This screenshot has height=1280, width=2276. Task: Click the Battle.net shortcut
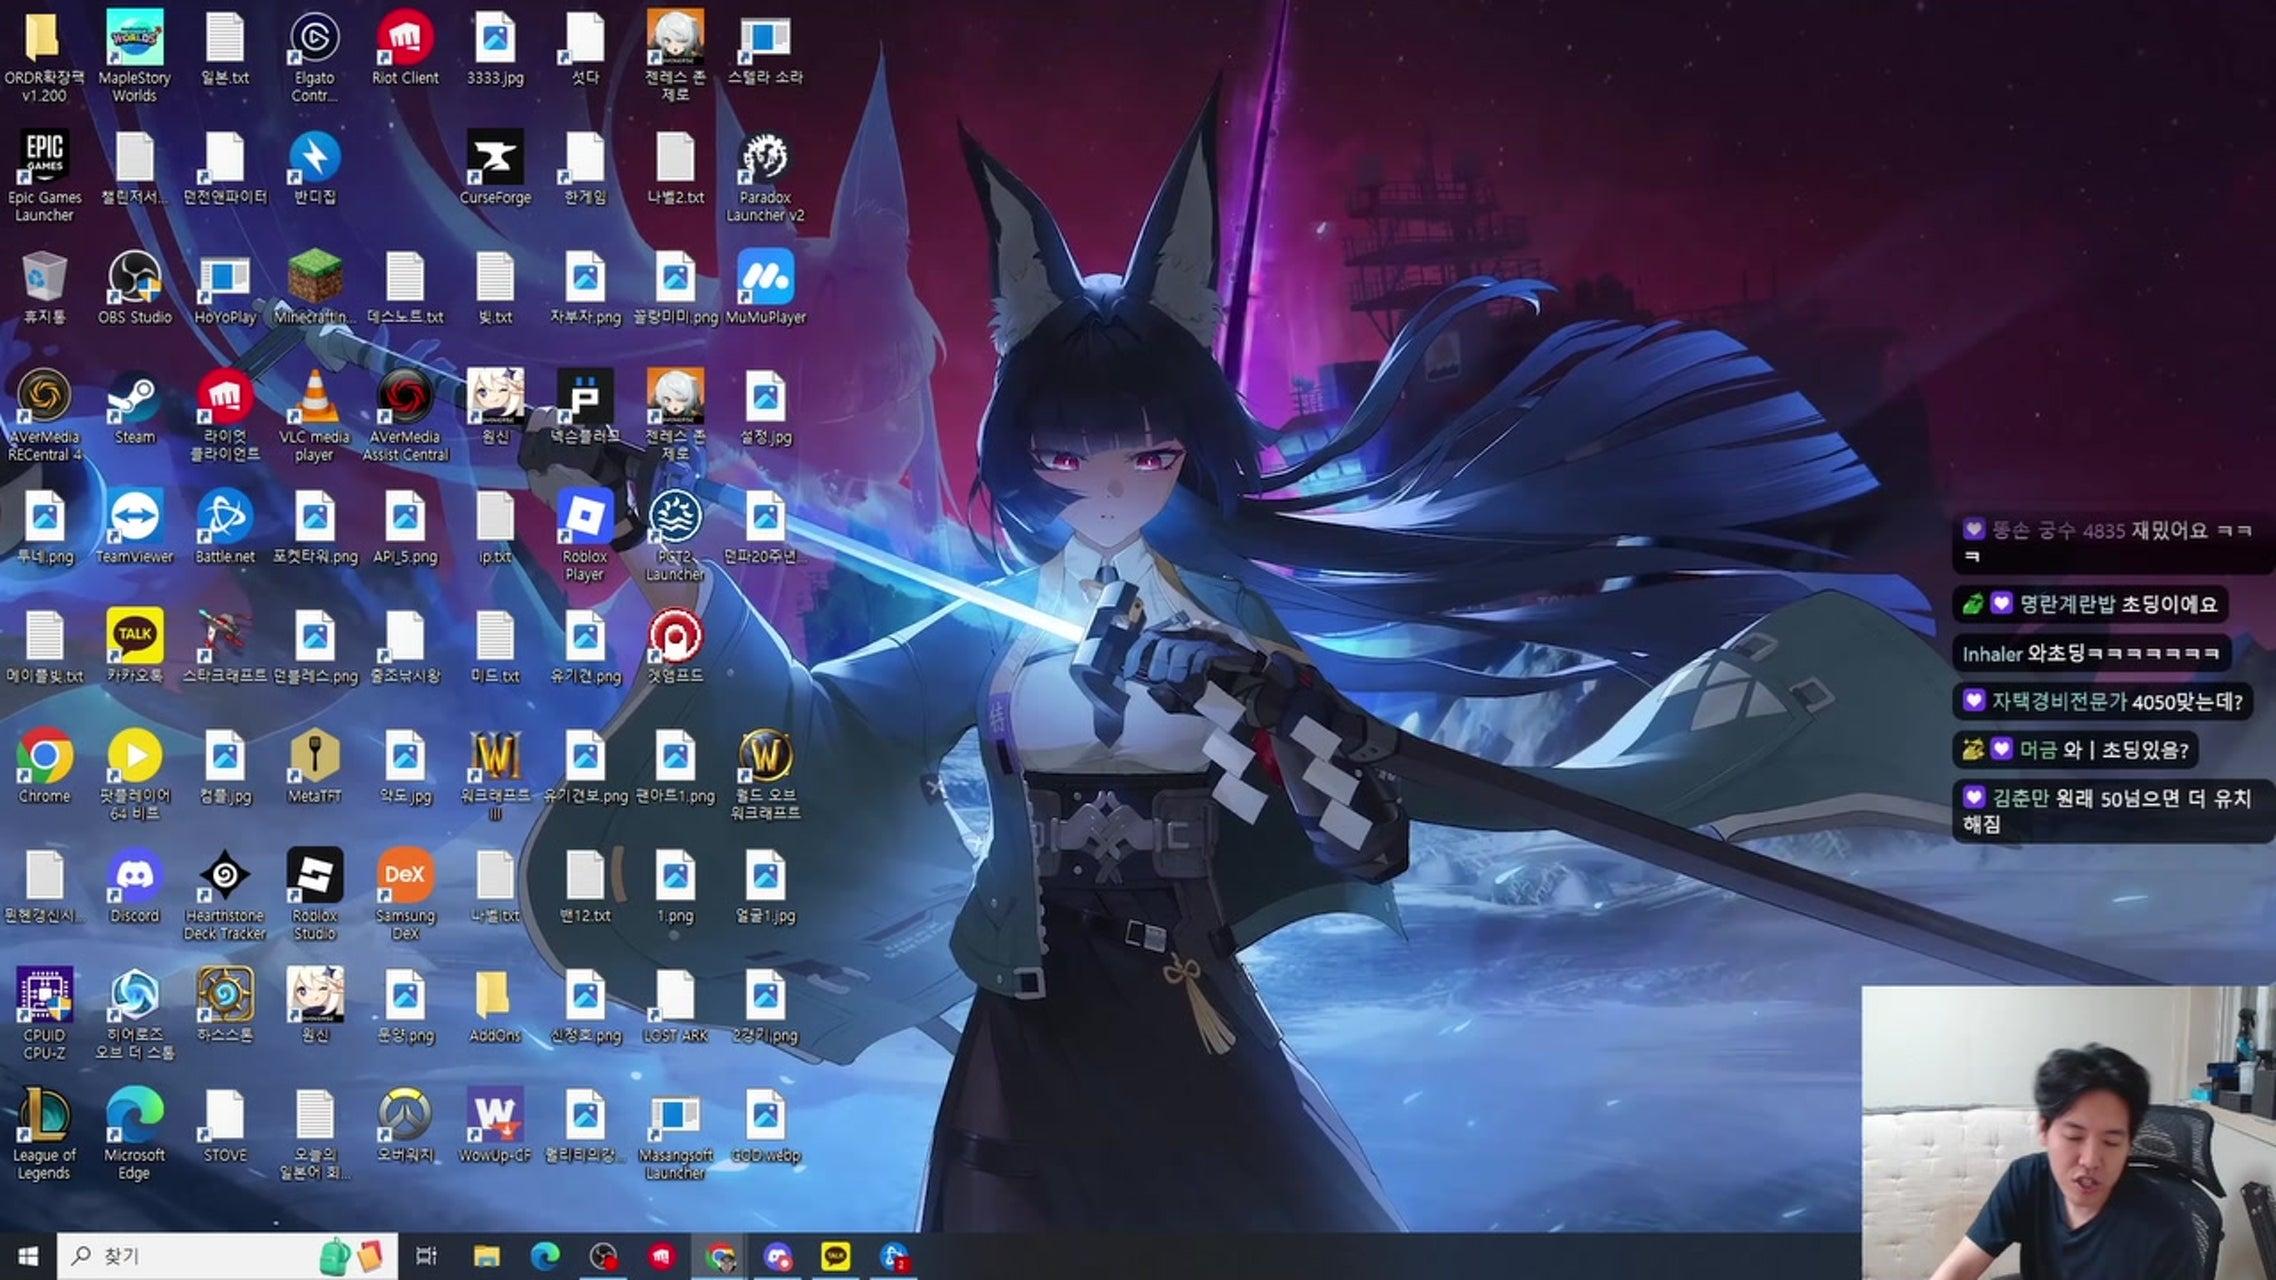[224, 520]
